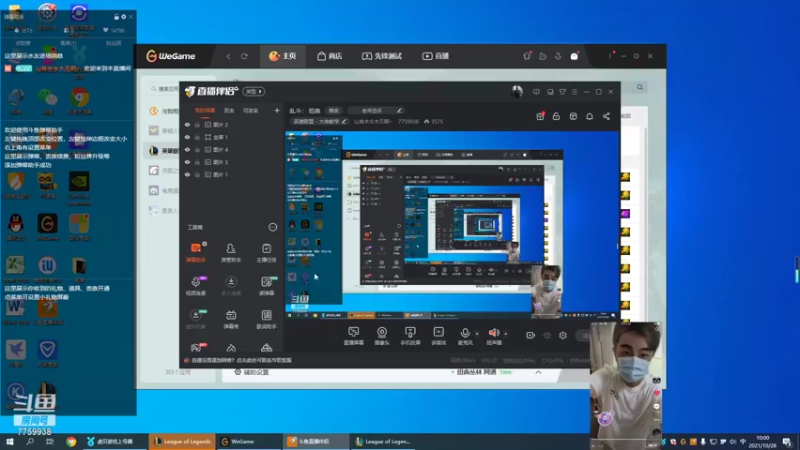Refresh the WeGame page
The height and width of the screenshot is (450, 800).
pos(244,56)
